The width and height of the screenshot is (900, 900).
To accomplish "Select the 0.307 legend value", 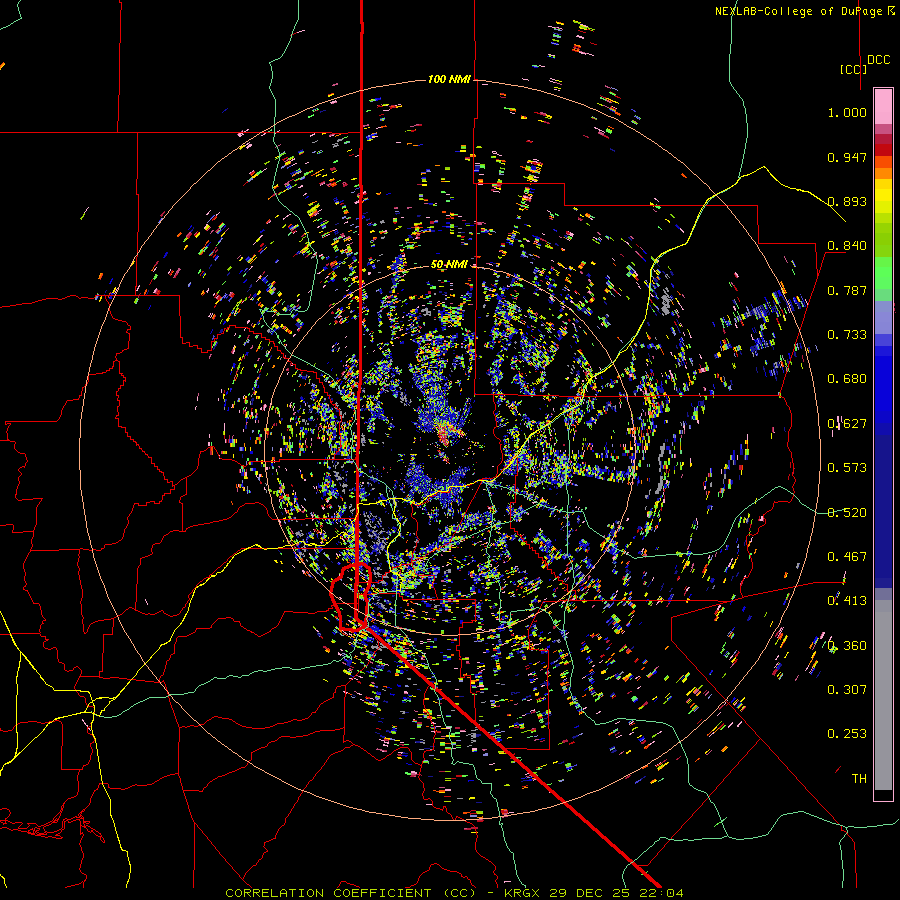I will pyautogui.click(x=847, y=690).
